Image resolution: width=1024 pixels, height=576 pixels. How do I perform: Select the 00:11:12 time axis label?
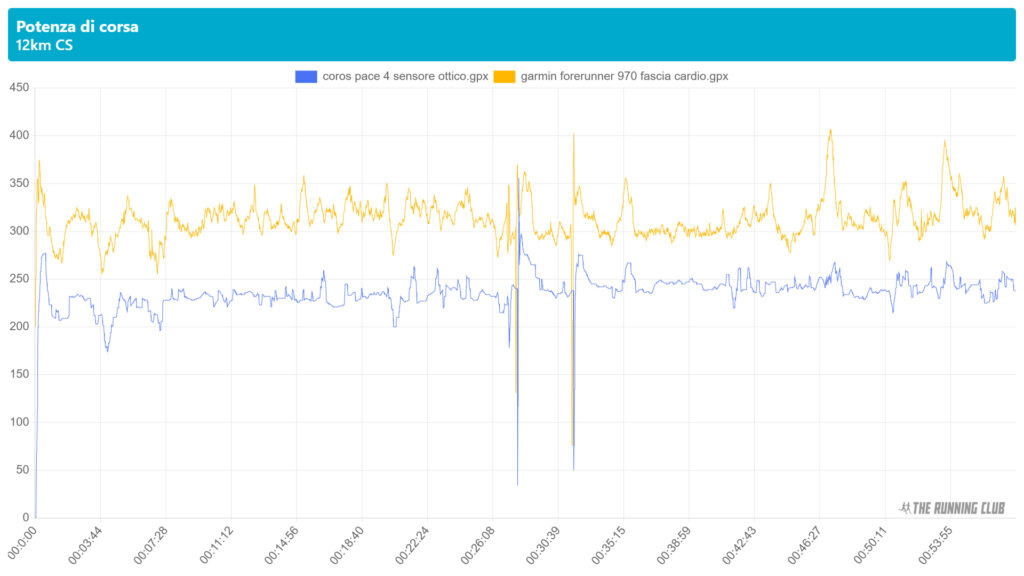[x=217, y=545]
